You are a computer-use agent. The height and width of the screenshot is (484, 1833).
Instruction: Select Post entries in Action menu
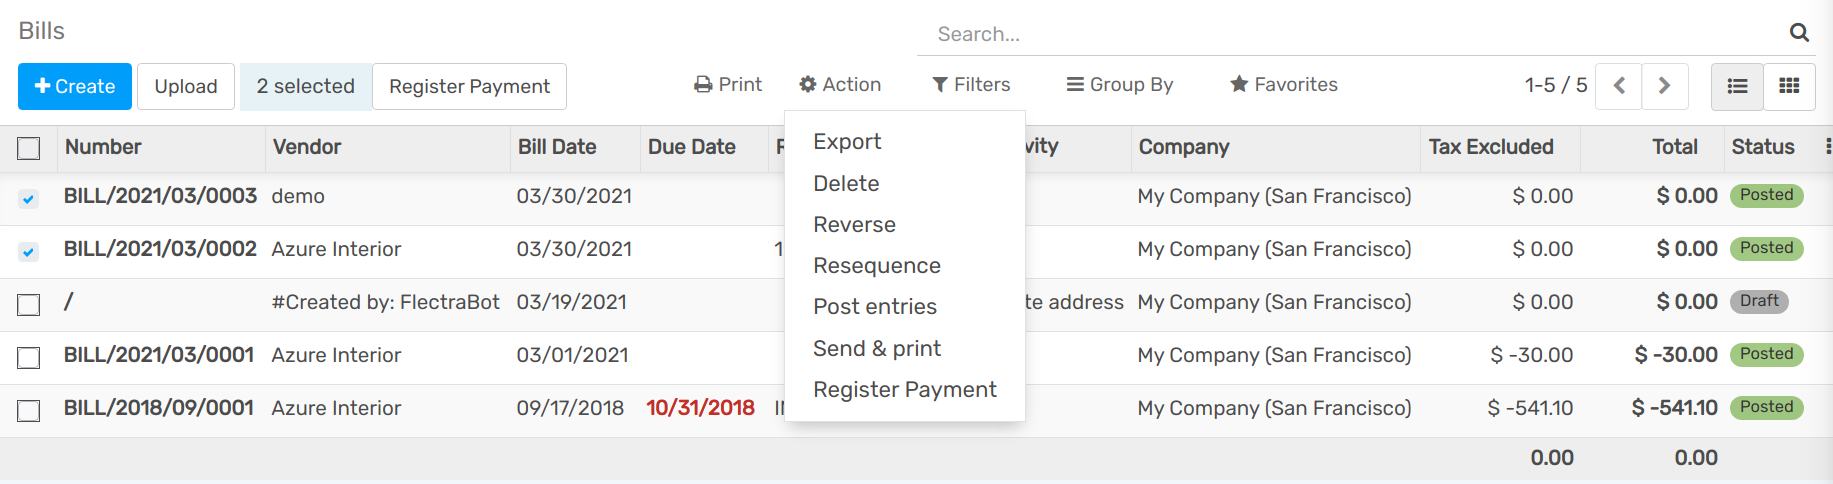(x=875, y=307)
